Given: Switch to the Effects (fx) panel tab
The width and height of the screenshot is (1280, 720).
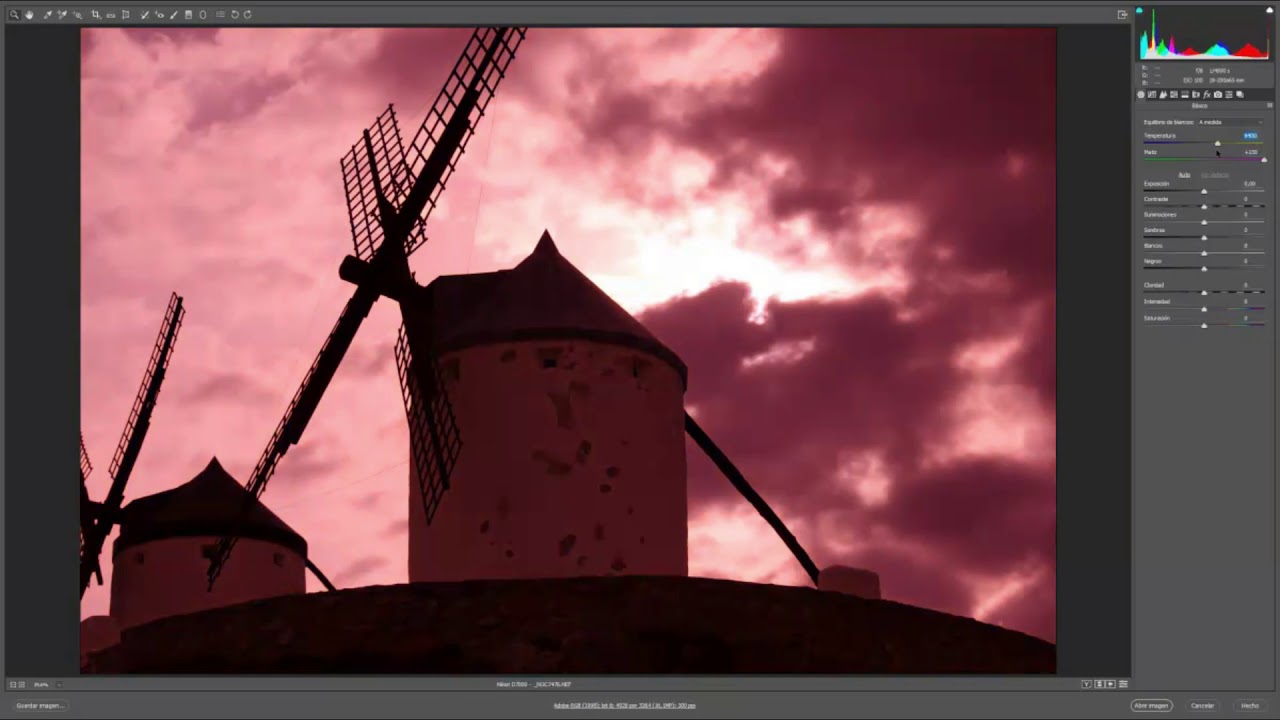Looking at the screenshot, I should [1207, 95].
